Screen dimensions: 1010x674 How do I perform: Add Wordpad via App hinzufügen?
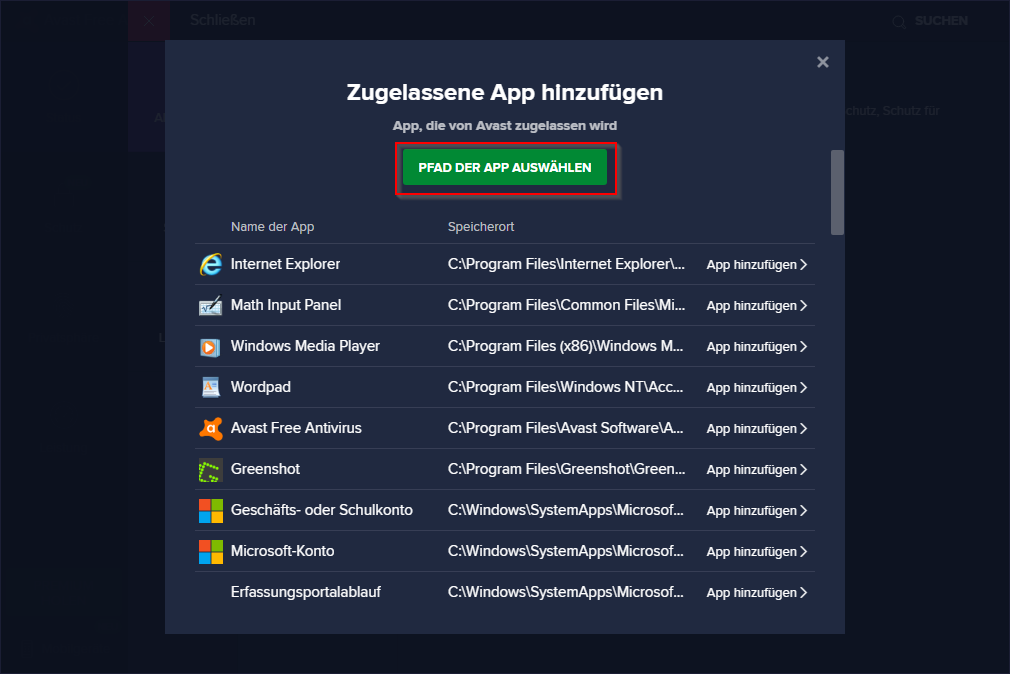[x=757, y=387]
